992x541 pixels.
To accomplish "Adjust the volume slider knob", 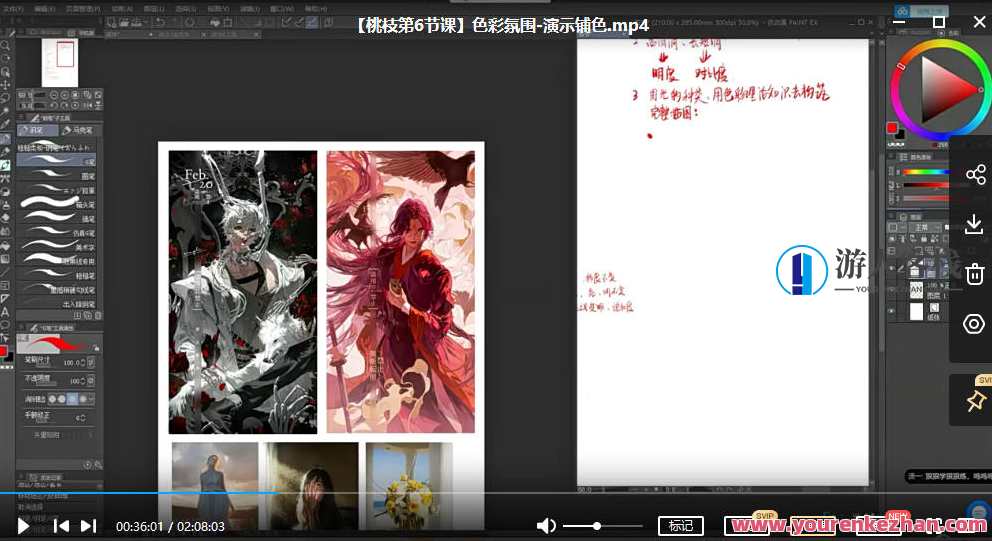I will click(x=597, y=526).
